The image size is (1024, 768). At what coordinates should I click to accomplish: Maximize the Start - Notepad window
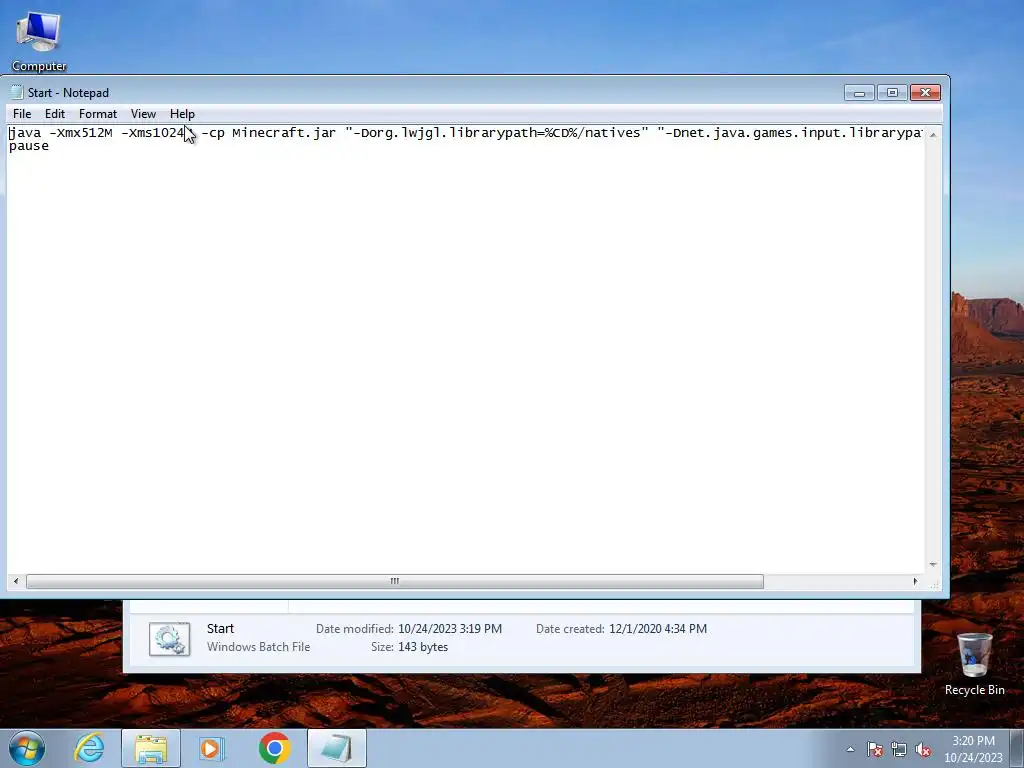click(x=892, y=93)
